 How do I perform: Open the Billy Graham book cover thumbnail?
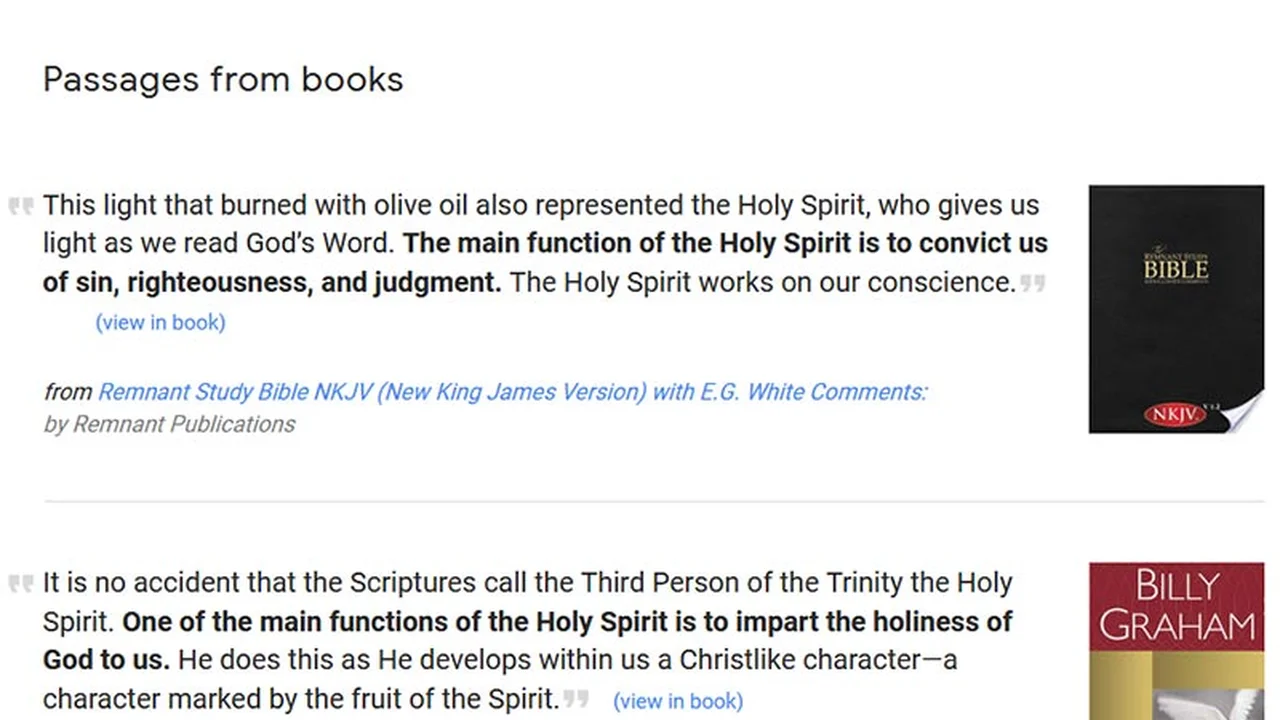click(1176, 640)
